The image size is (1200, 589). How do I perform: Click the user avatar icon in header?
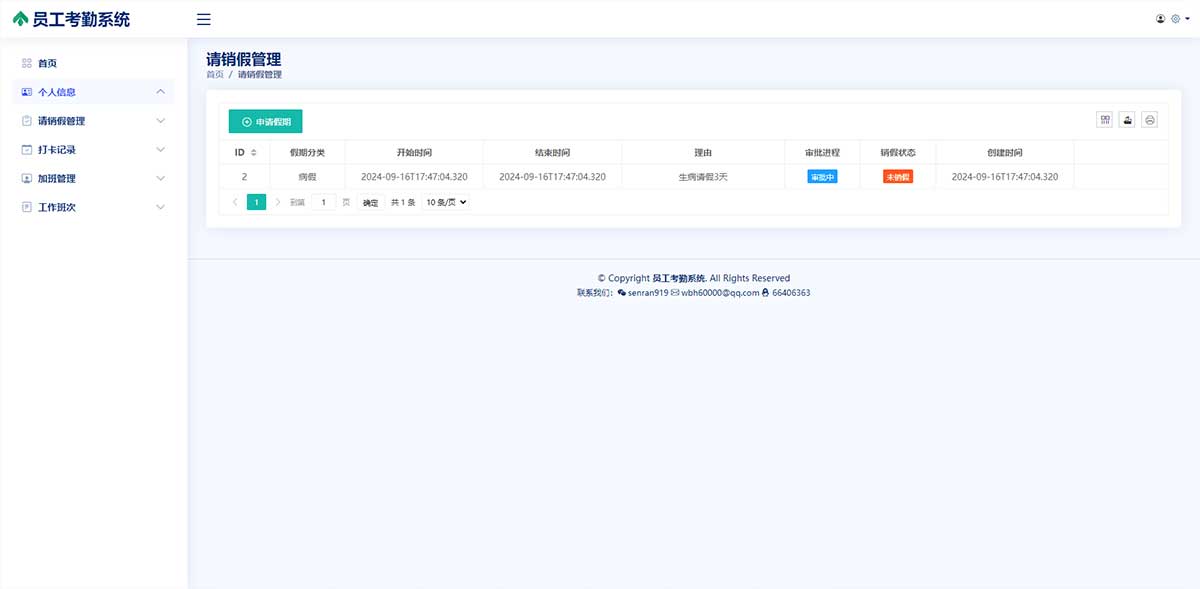1161,19
